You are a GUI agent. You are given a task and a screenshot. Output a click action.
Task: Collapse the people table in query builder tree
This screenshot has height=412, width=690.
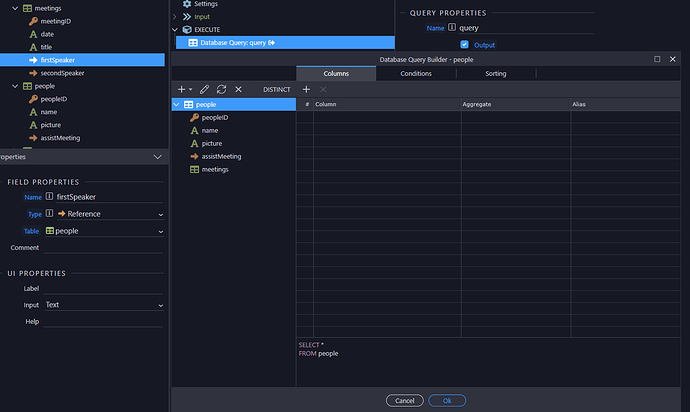tap(177, 104)
